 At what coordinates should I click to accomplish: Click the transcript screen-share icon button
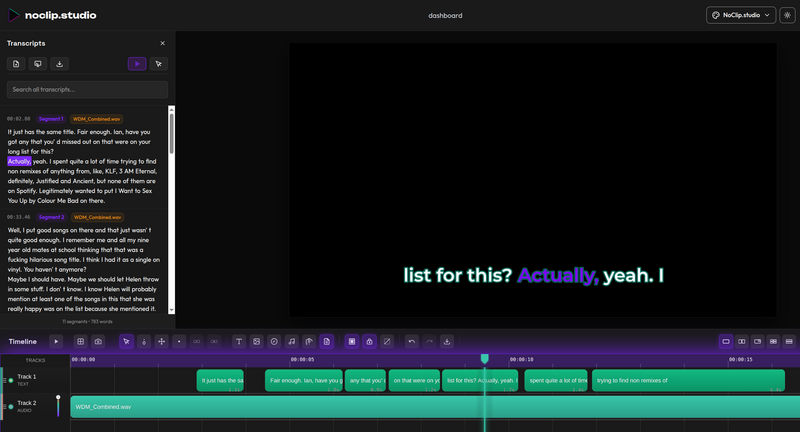pos(38,64)
